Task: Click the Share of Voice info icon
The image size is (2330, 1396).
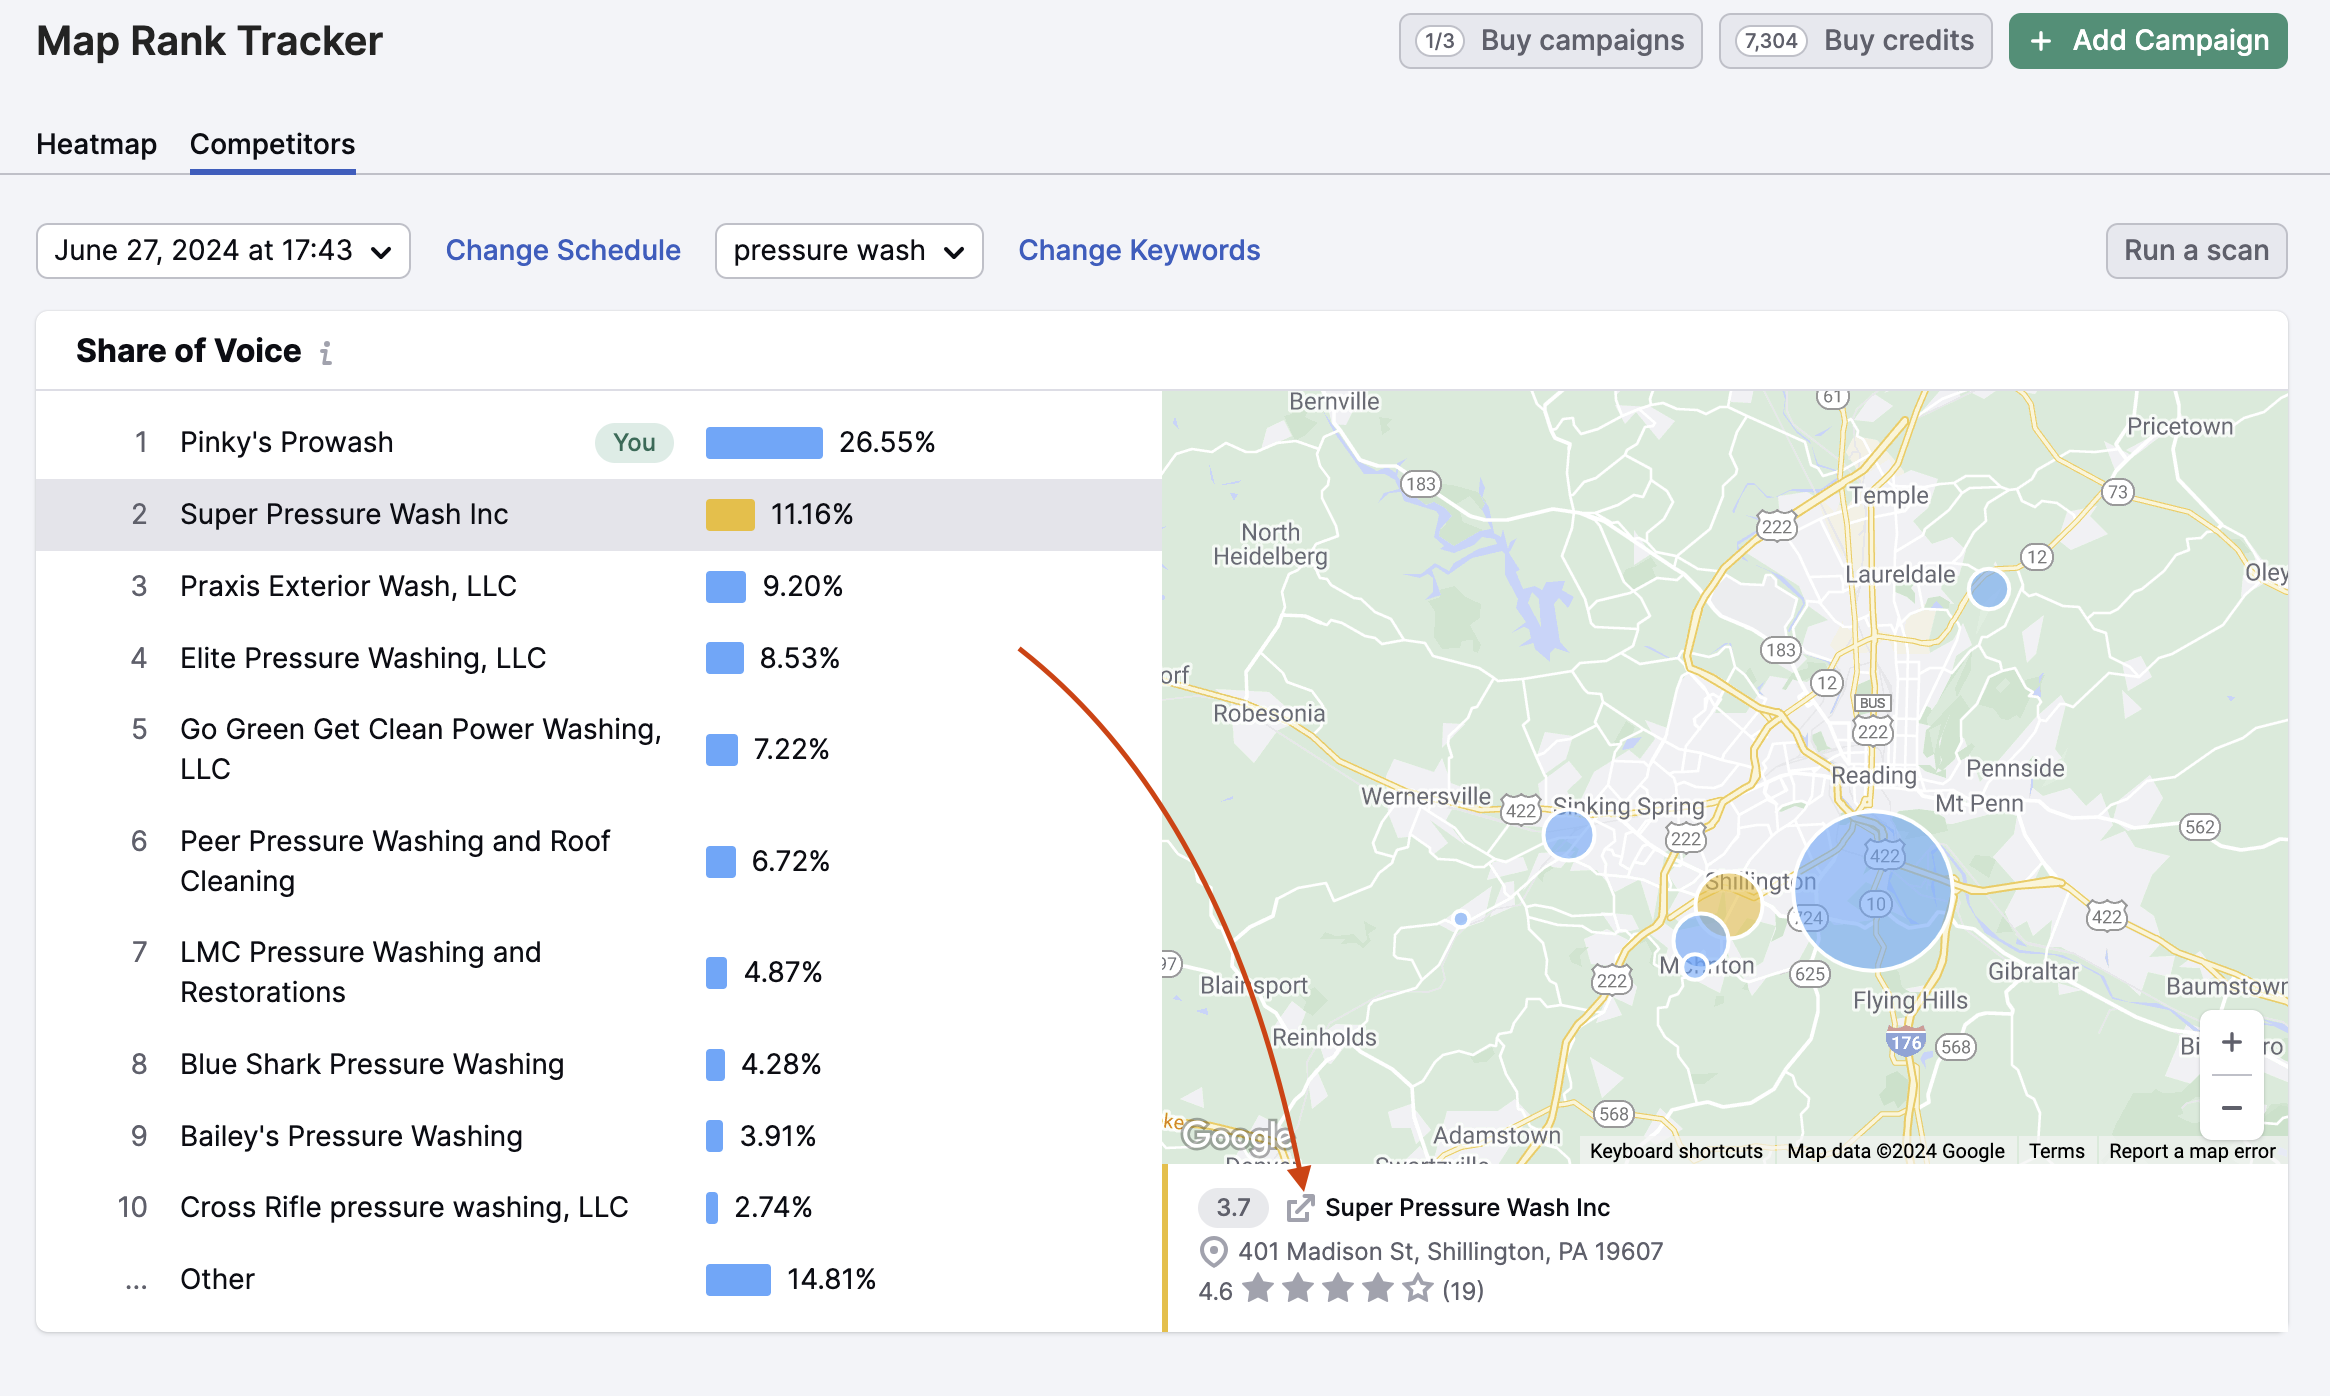Action: (326, 352)
